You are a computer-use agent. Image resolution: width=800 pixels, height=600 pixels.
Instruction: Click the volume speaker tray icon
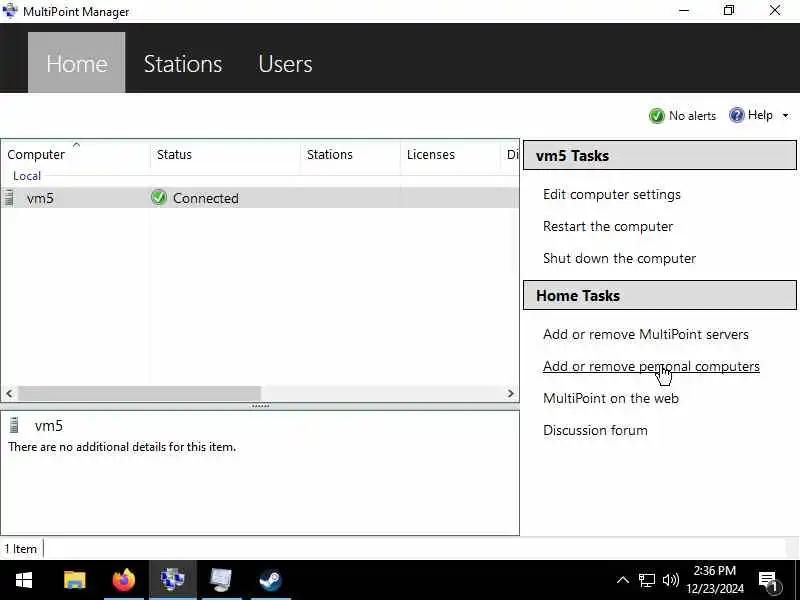670,580
